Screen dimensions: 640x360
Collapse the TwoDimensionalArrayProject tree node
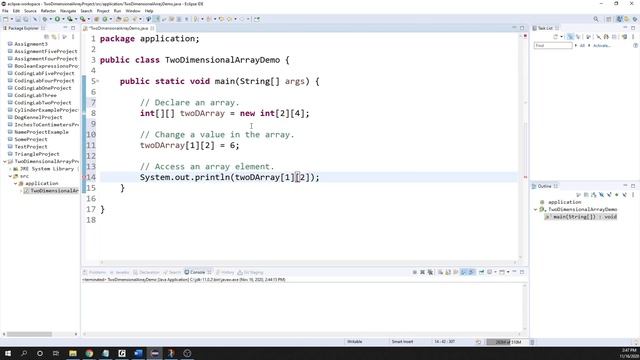(4, 162)
